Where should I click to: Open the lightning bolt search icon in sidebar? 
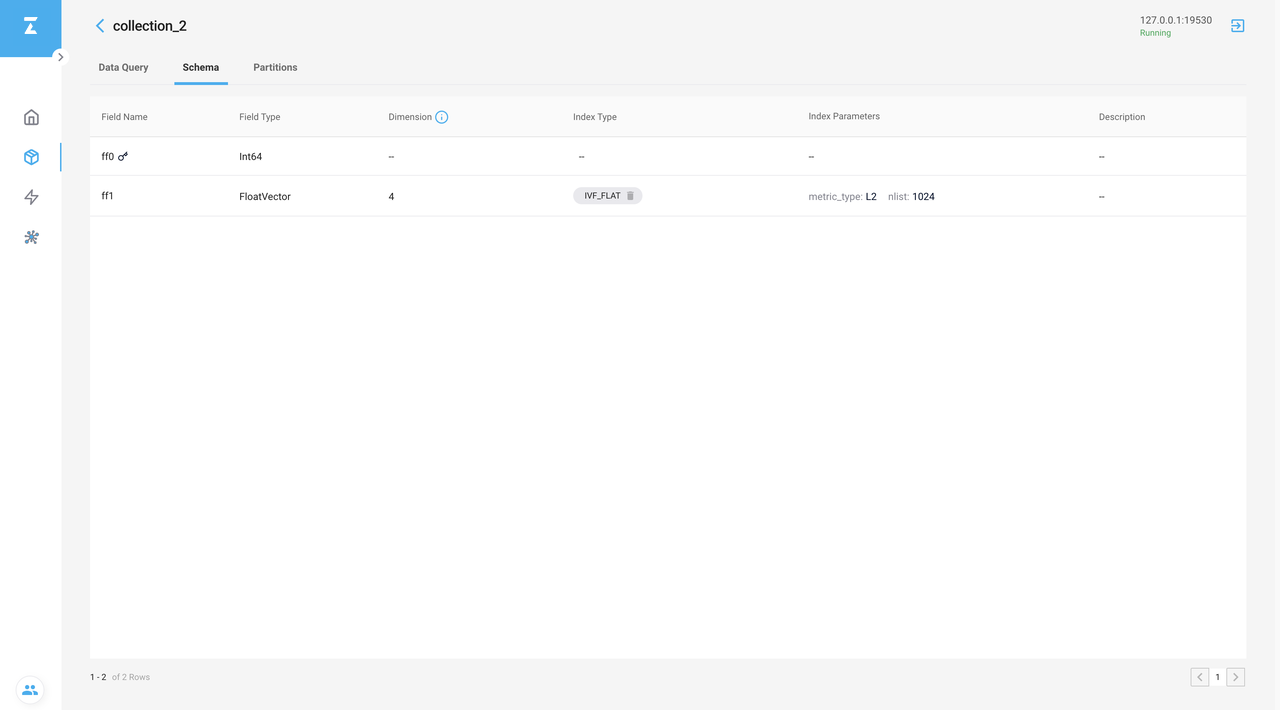[x=31, y=197]
